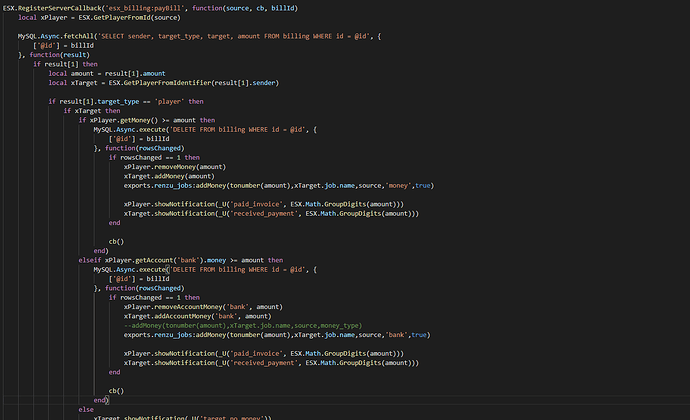Click the xTarget.addAccountMoney('bank', amount) line

pyautogui.click(x=198, y=316)
